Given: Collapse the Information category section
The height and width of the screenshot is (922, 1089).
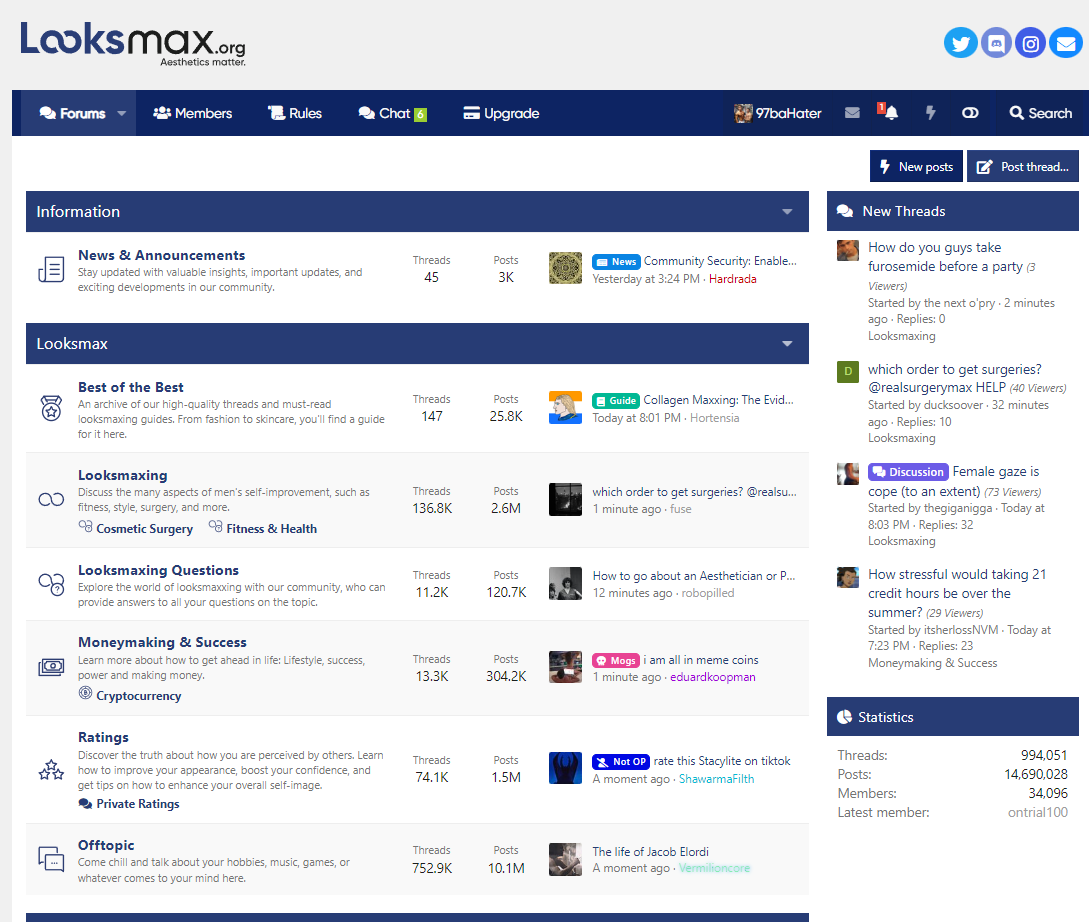Looking at the screenshot, I should (787, 212).
